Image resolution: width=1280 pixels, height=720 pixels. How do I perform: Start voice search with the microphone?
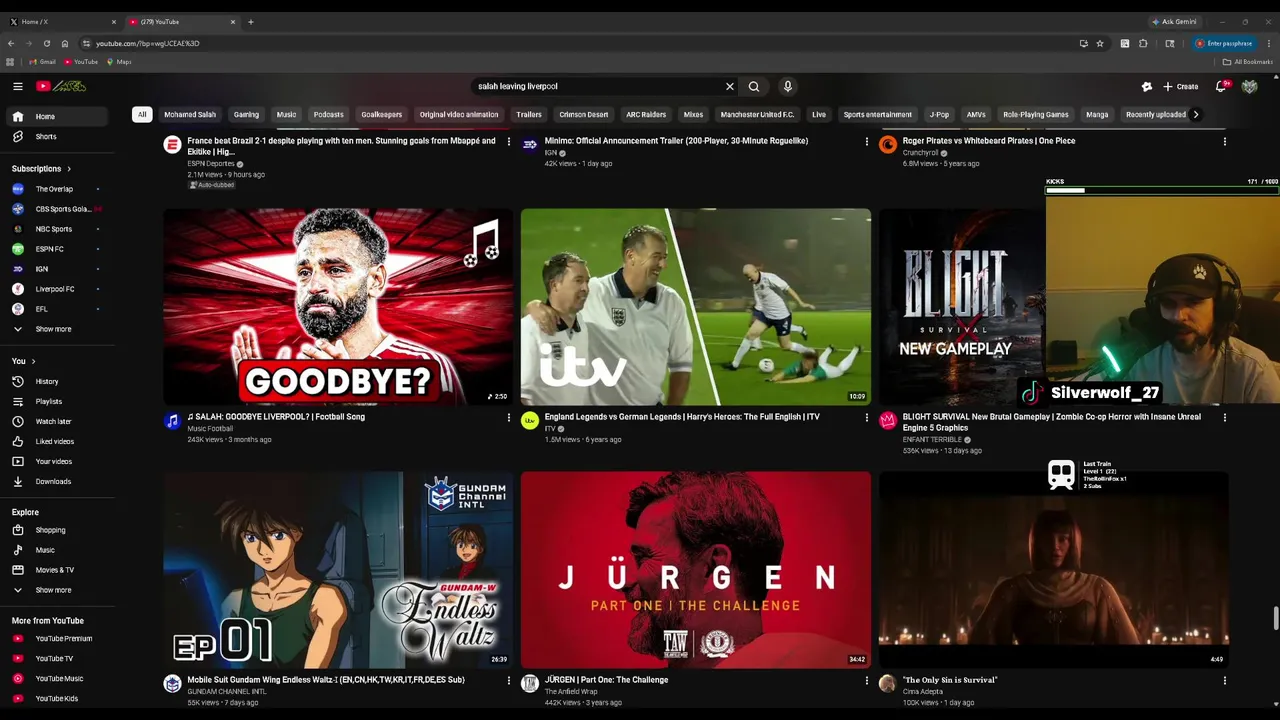(788, 86)
